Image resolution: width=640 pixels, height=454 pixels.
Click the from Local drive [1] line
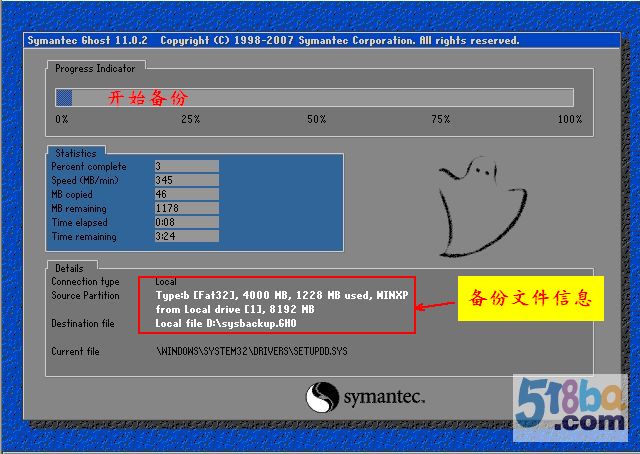tap(235, 309)
